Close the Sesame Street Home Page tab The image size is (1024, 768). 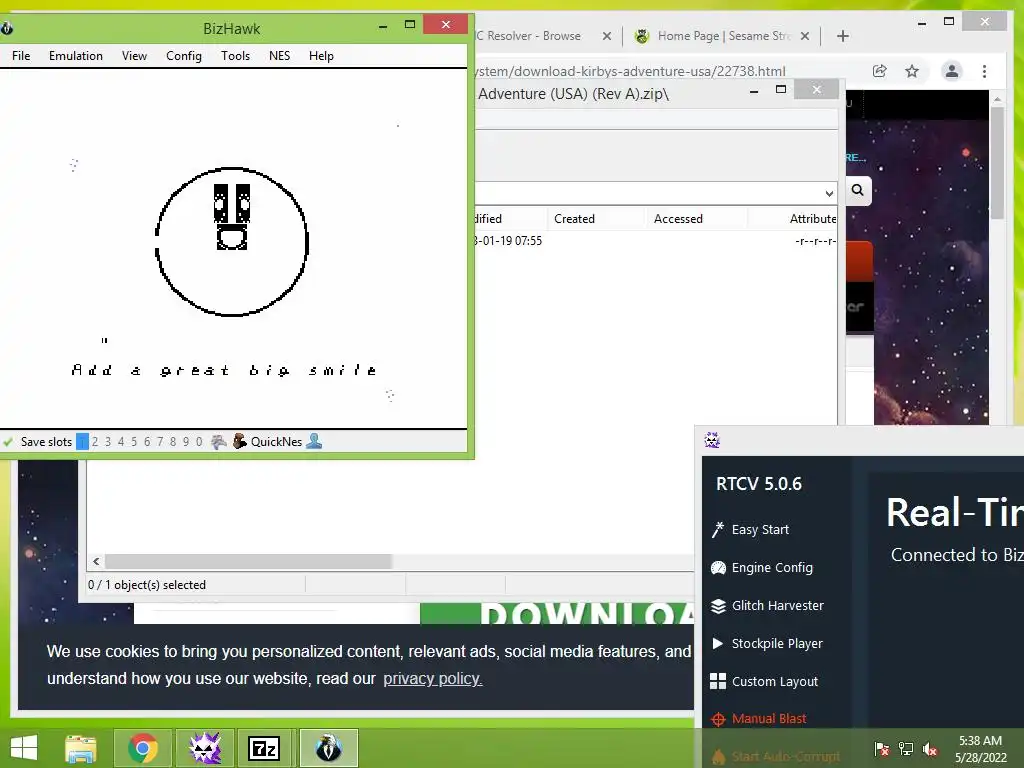pos(805,36)
